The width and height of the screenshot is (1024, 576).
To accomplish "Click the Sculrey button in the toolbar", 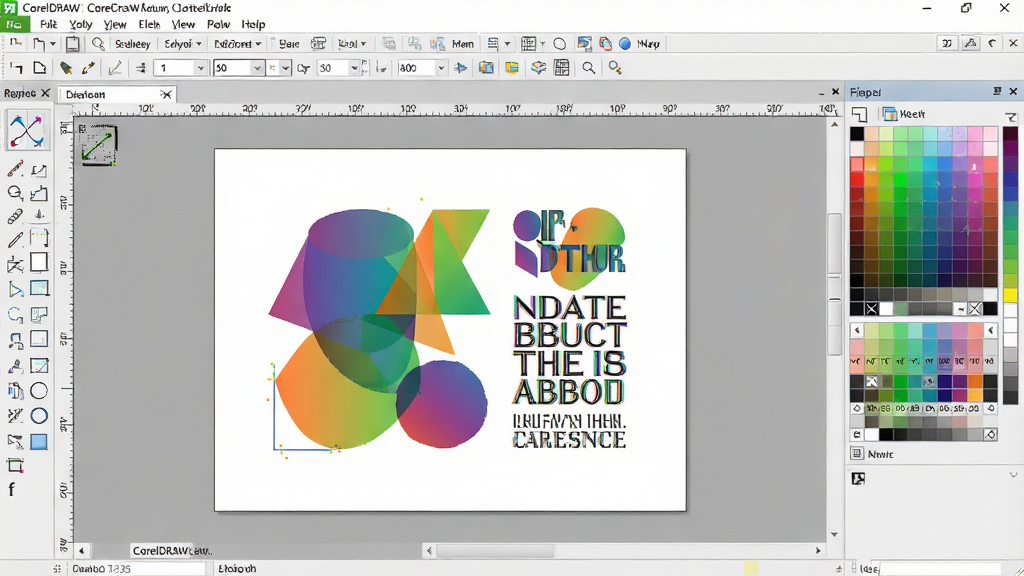I will tap(133, 44).
